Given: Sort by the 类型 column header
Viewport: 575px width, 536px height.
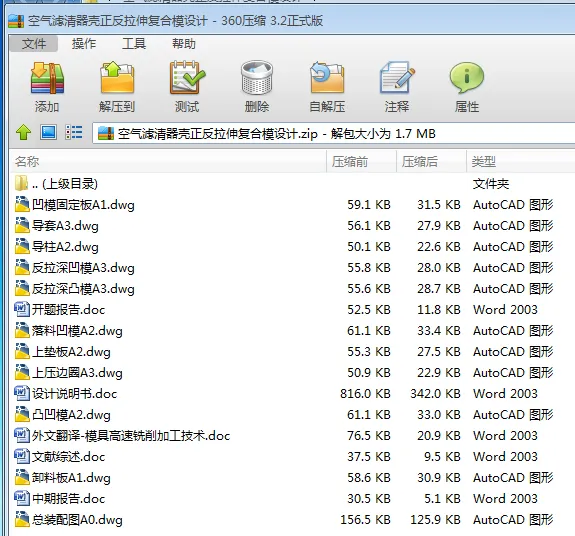Looking at the screenshot, I should [x=521, y=161].
